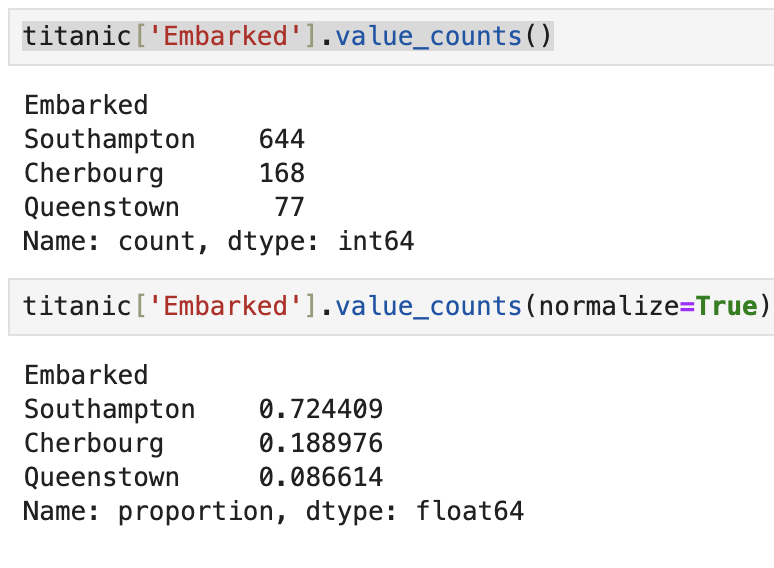
Task: Click the word normalize in the second cell
Action: [609, 306]
